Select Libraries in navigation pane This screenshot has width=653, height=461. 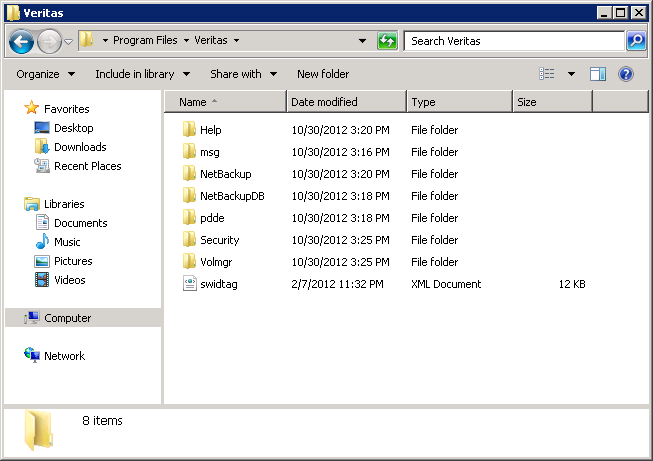coord(64,204)
